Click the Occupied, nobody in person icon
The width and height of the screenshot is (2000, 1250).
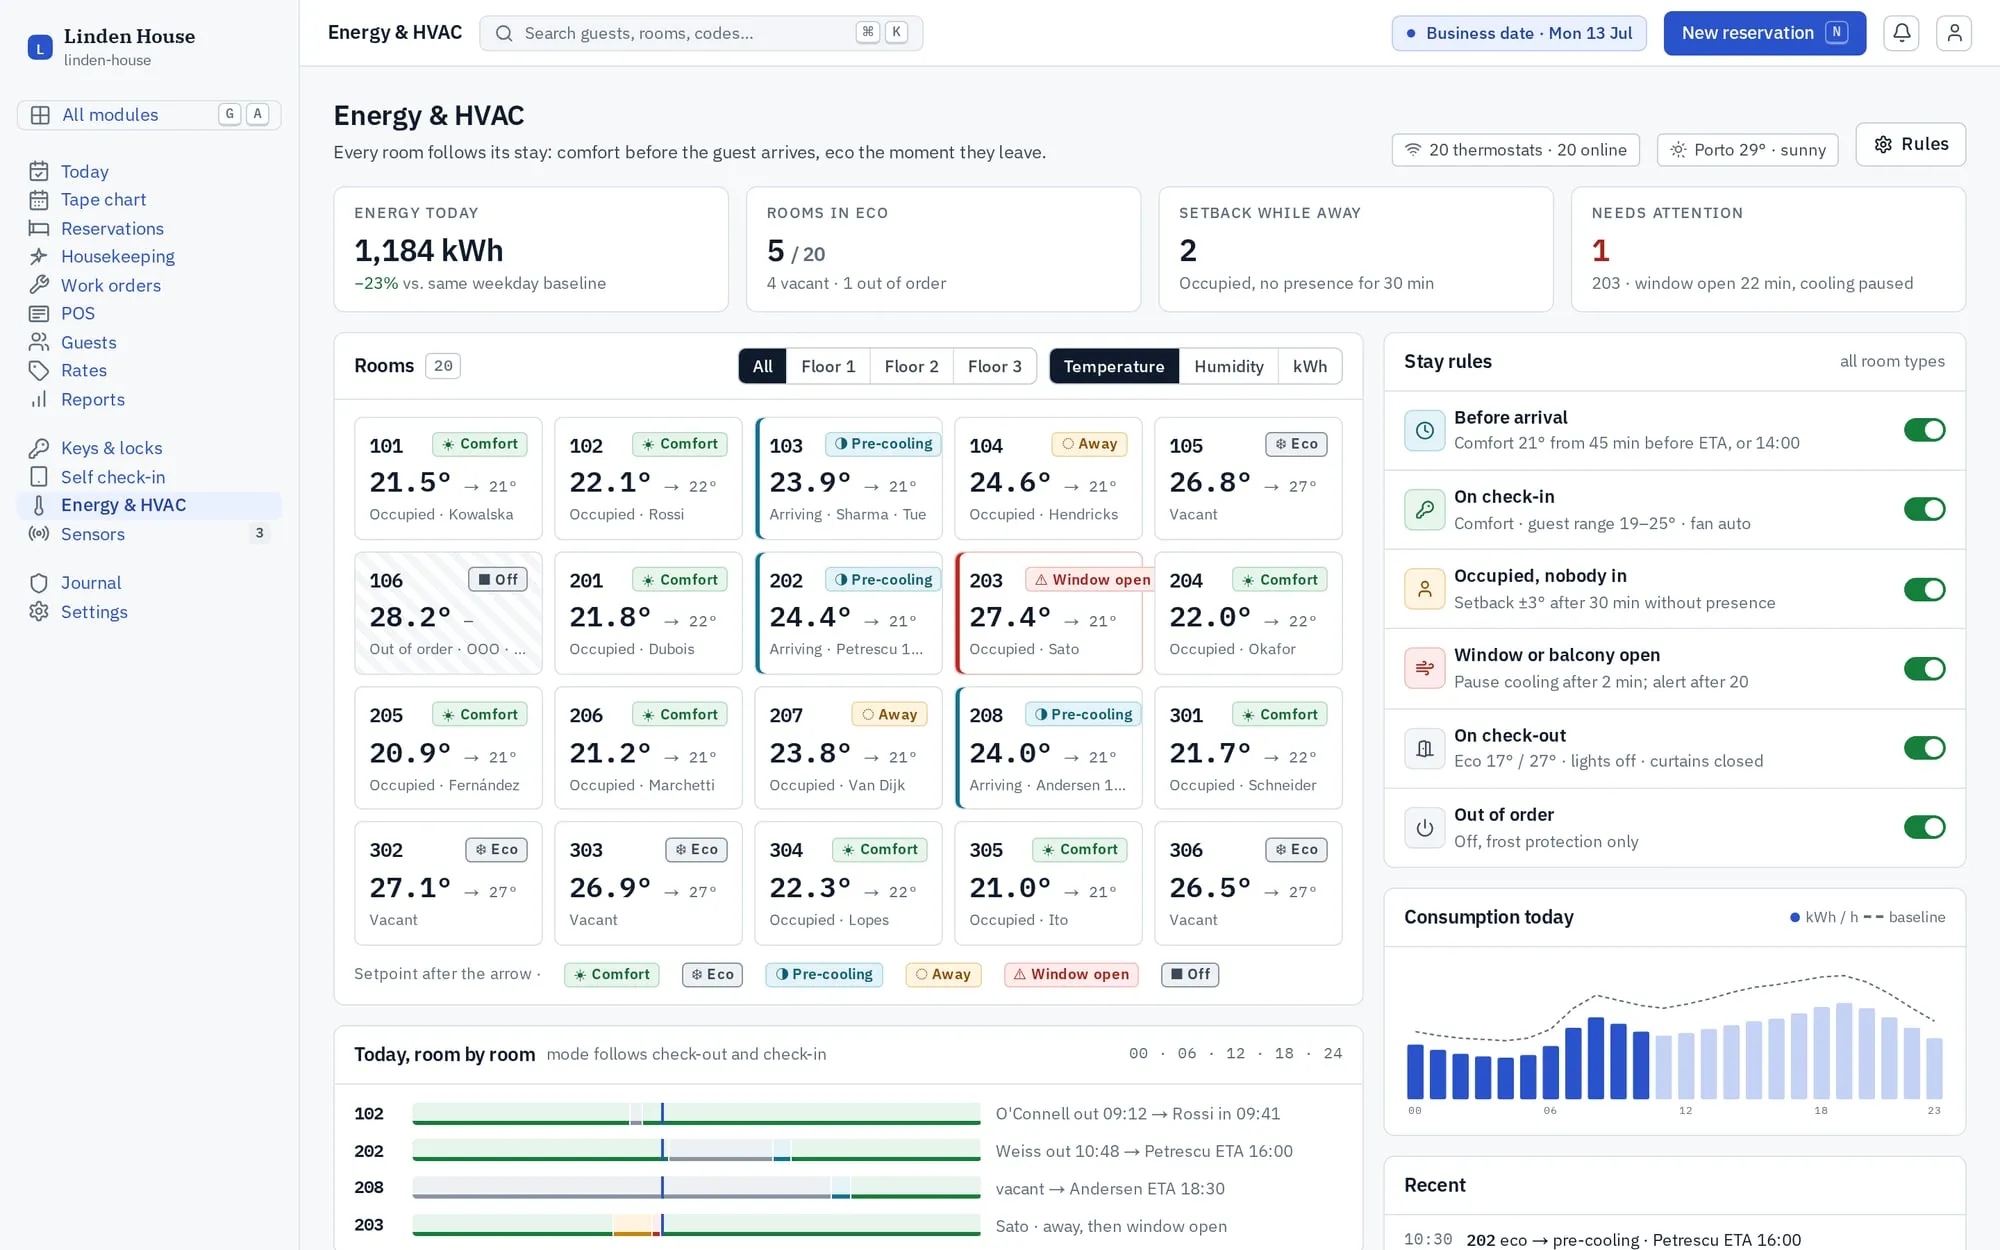click(1424, 589)
